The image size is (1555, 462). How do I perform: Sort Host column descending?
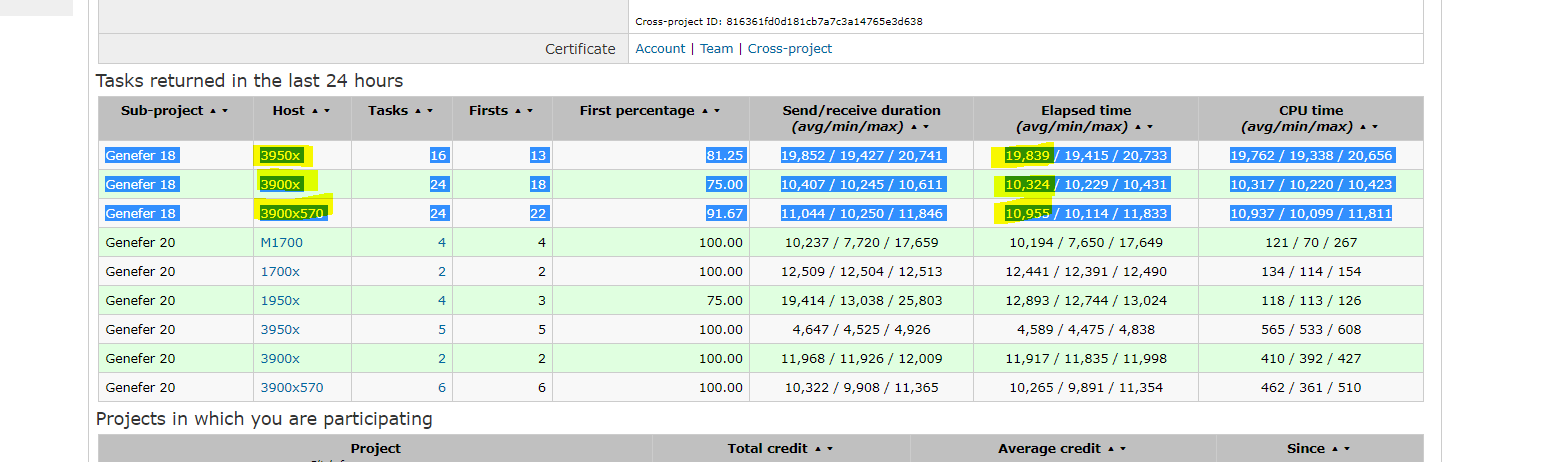tap(327, 111)
